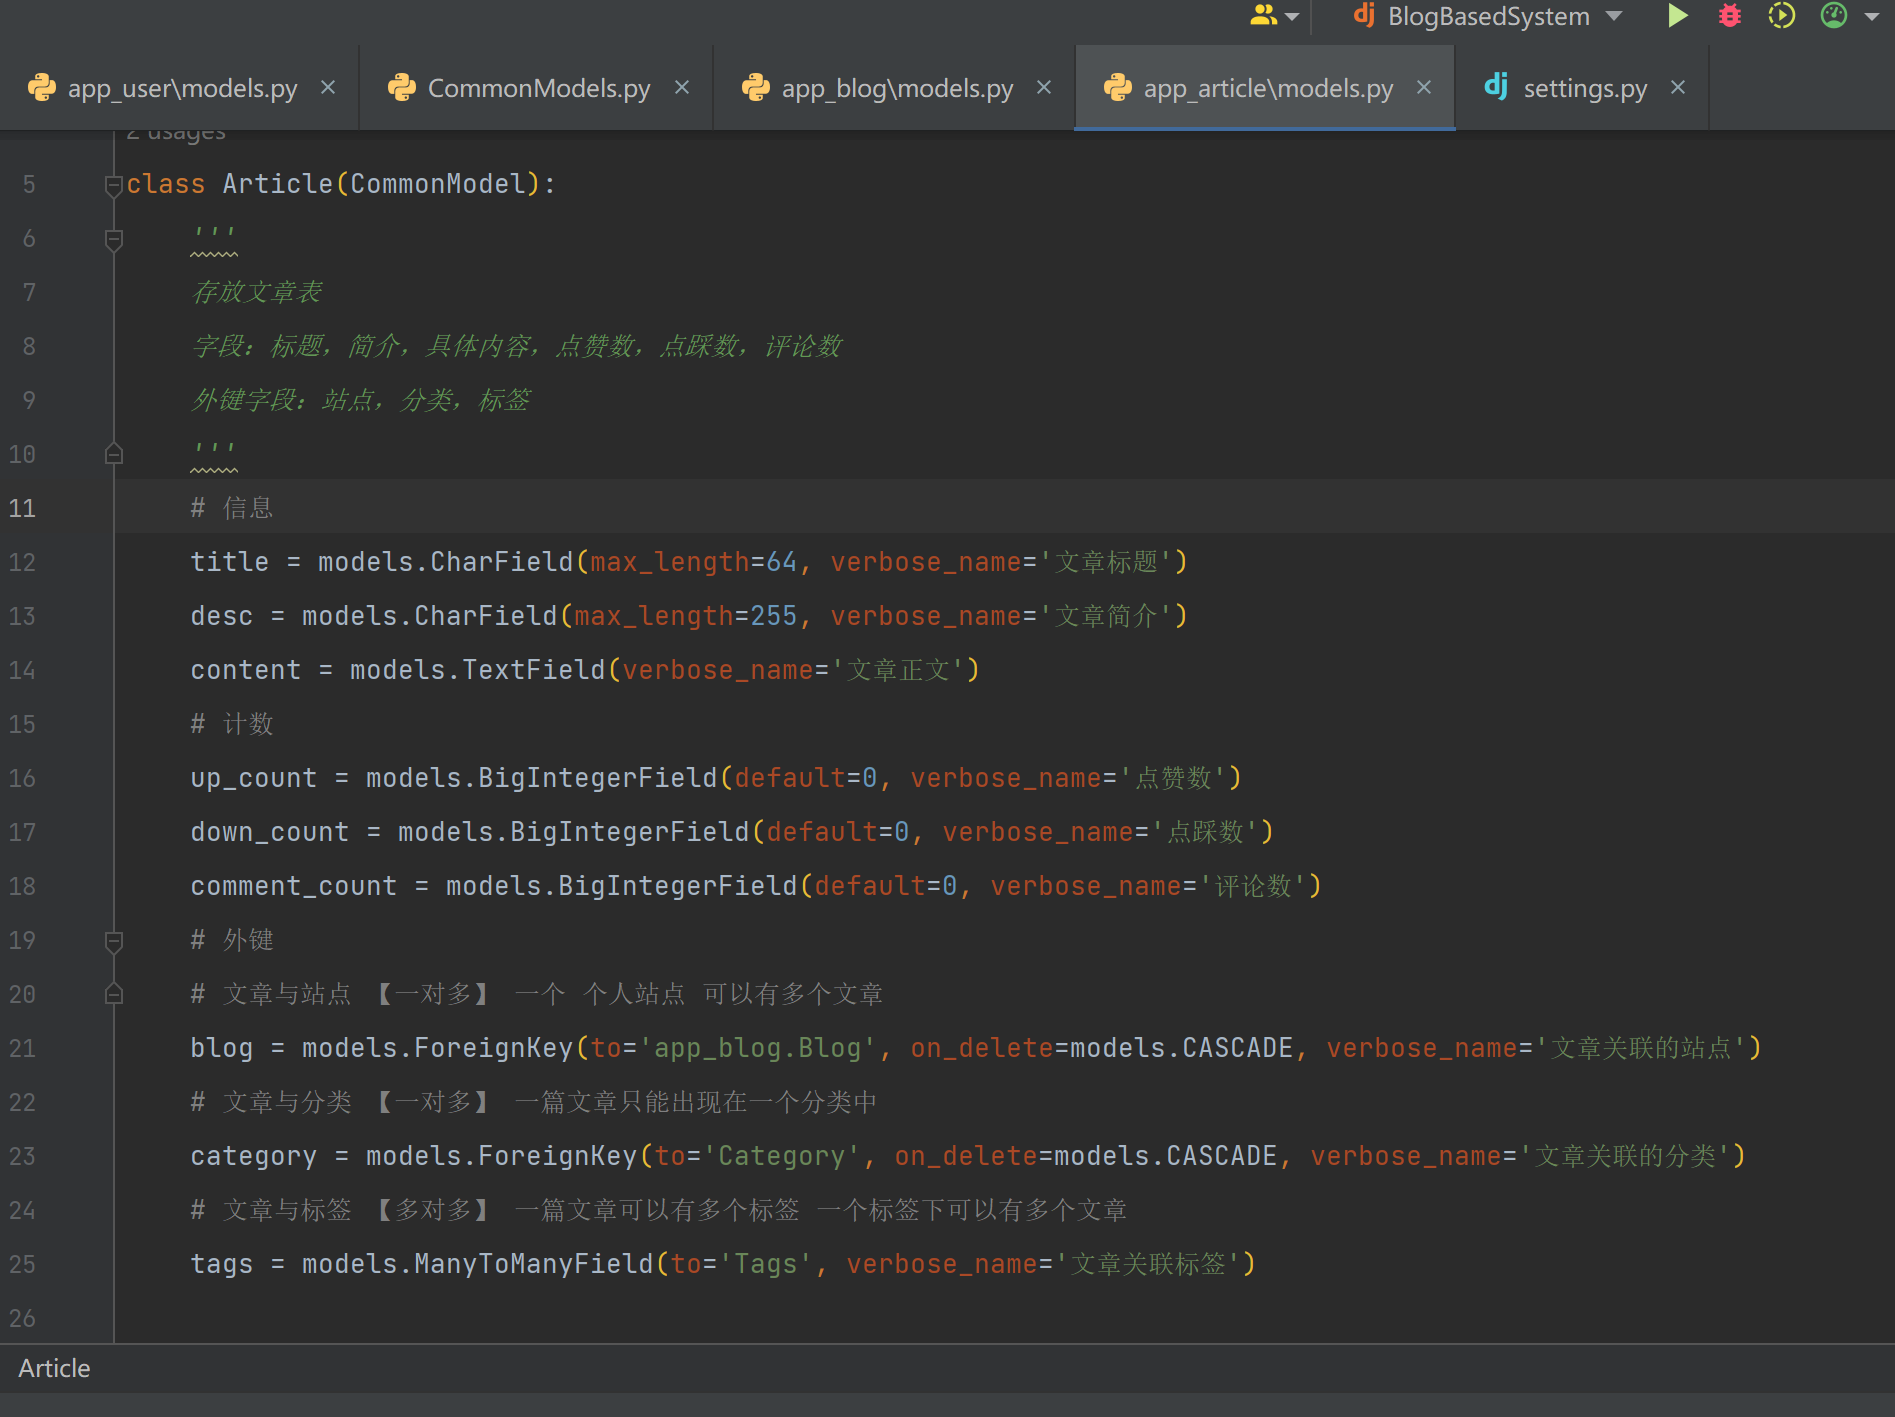Start debugging with the bug icon
Screen dimensions: 1895x1417
pyautogui.click(x=1729, y=16)
